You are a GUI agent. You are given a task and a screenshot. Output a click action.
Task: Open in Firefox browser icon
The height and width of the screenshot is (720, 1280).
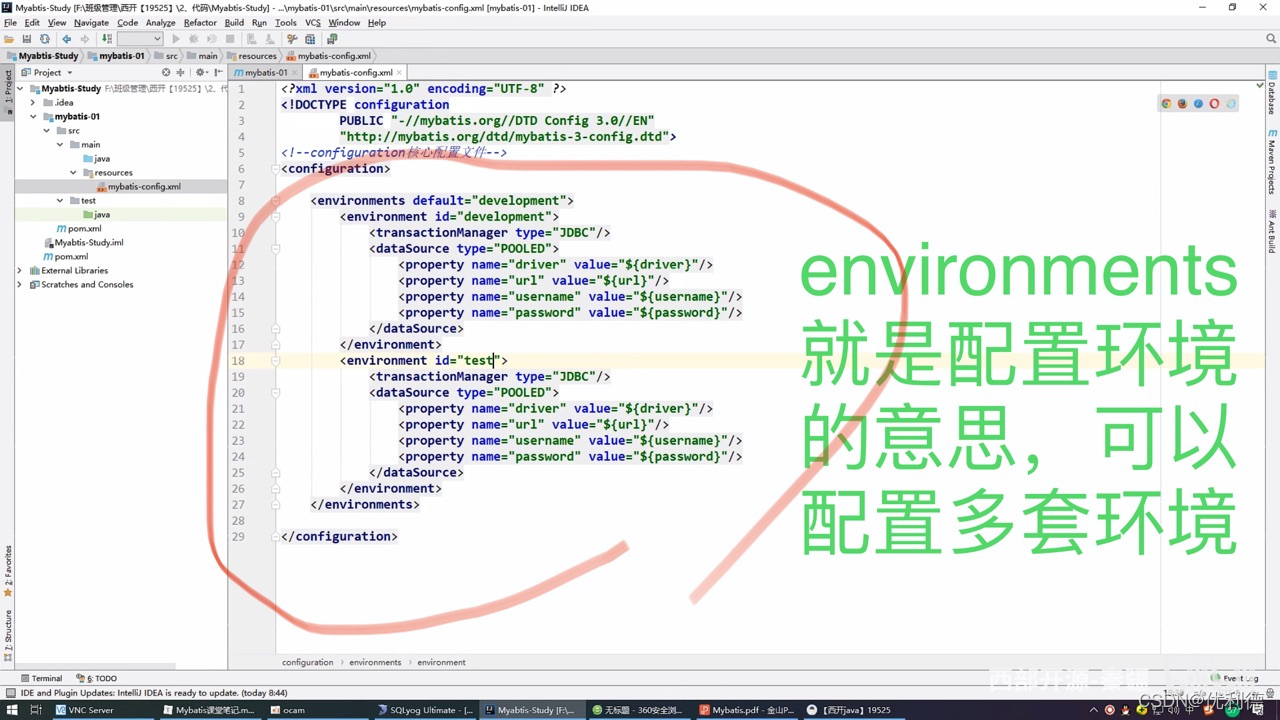1182,104
